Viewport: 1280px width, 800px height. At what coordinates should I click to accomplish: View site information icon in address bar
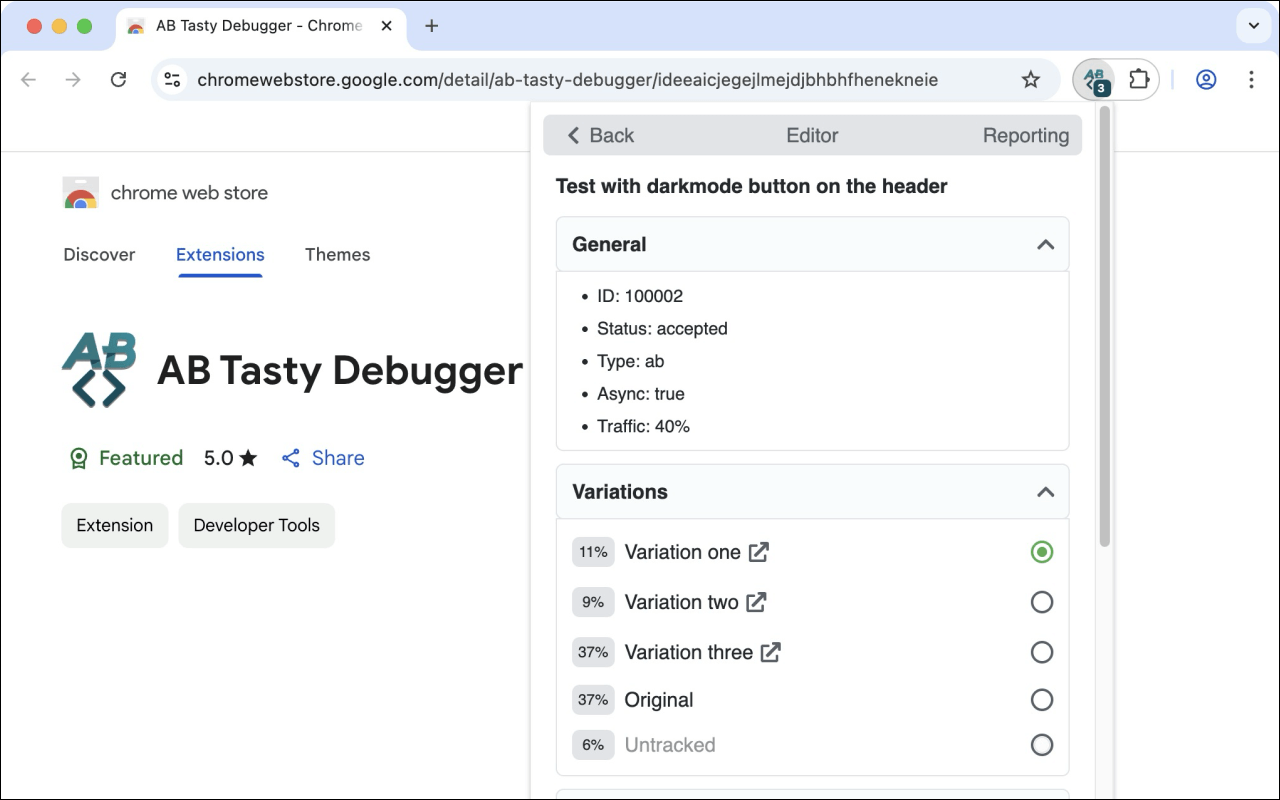click(x=172, y=80)
